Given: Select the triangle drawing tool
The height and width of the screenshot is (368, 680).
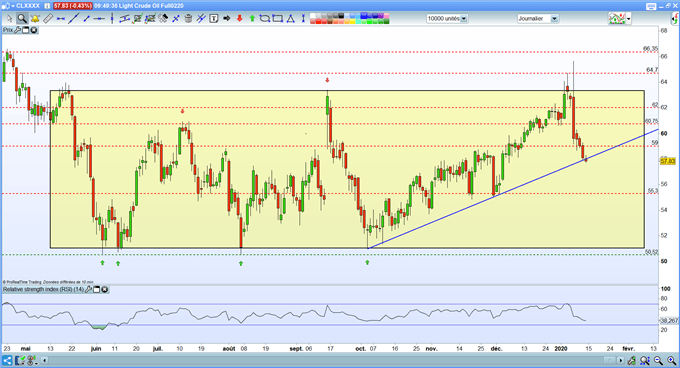Looking at the screenshot, I should (290, 19).
